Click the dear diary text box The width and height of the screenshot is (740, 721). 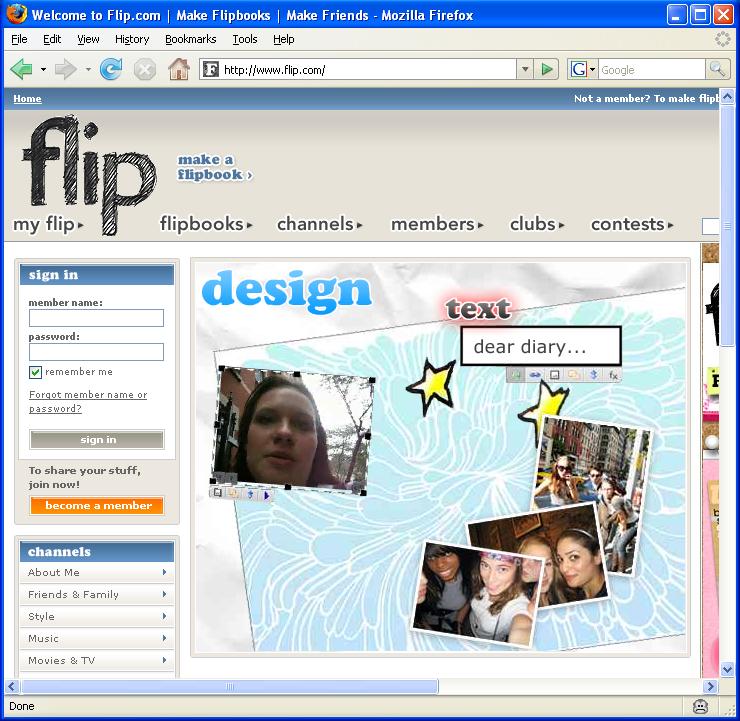pyautogui.click(x=541, y=346)
